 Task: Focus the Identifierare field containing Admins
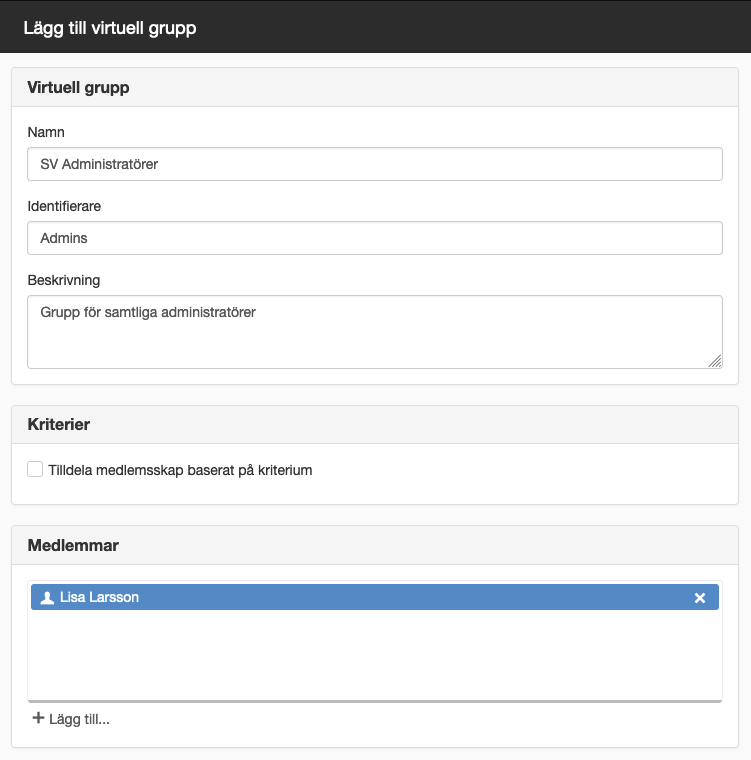[375, 238]
